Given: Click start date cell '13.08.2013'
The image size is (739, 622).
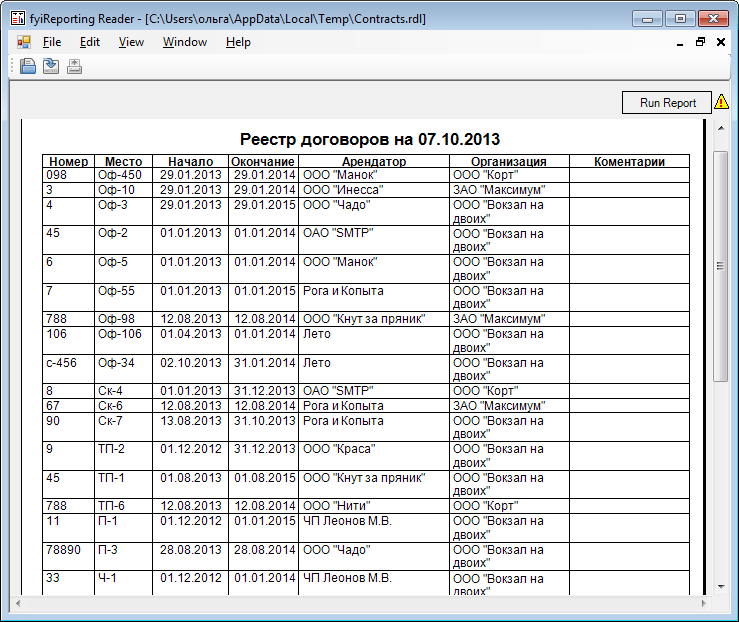Looking at the screenshot, I should click(190, 427).
